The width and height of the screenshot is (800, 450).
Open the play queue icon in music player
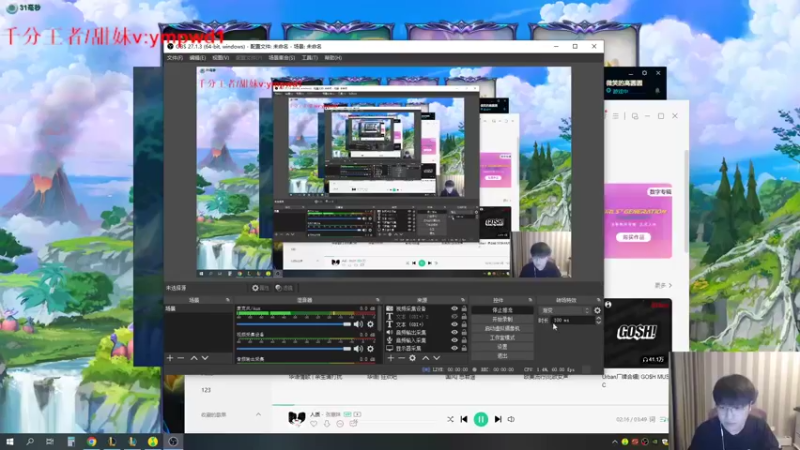click(663, 419)
